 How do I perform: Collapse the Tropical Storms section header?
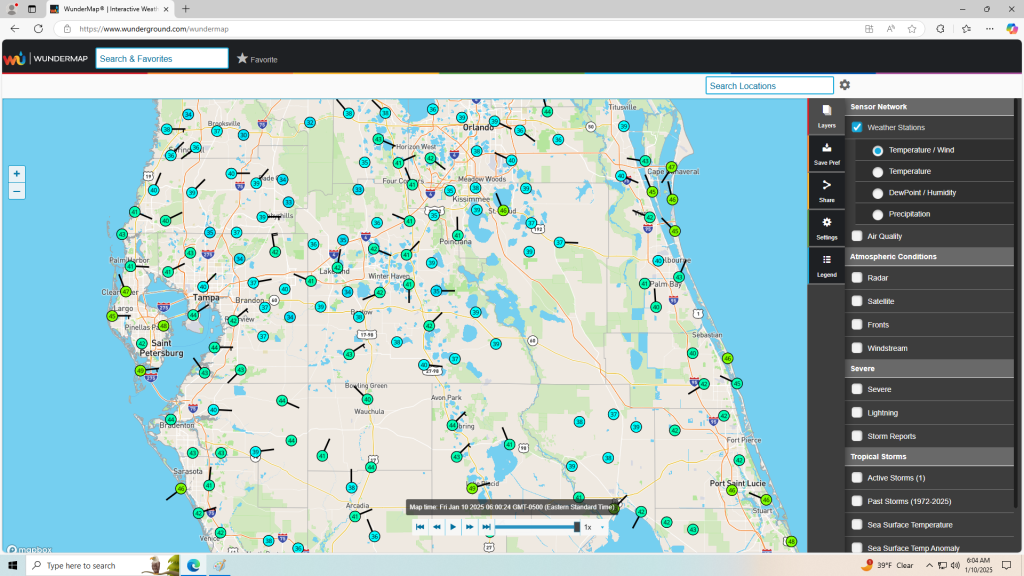[x=878, y=457]
